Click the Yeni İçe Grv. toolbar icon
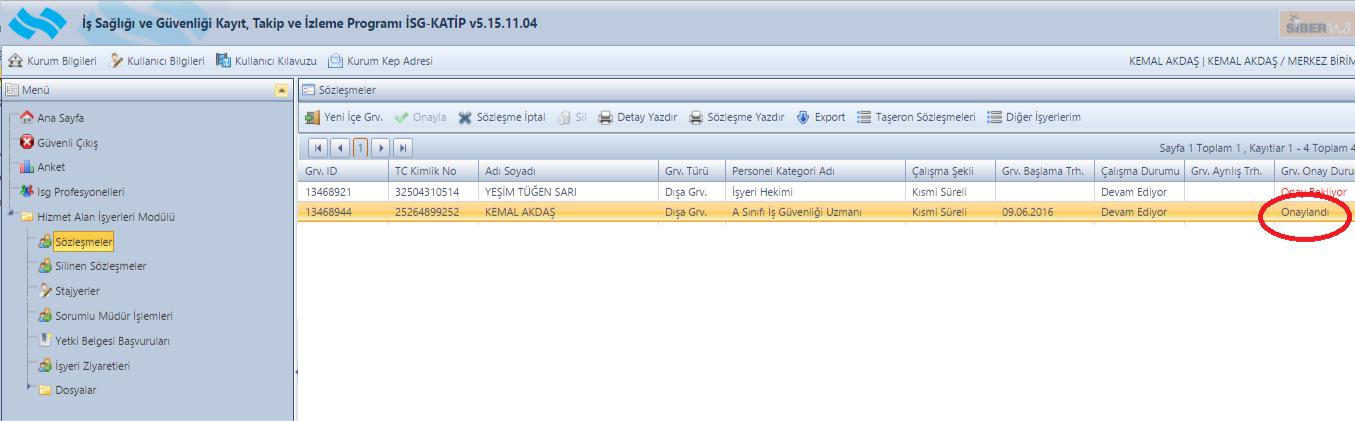The height and width of the screenshot is (421, 1355). tap(313, 117)
